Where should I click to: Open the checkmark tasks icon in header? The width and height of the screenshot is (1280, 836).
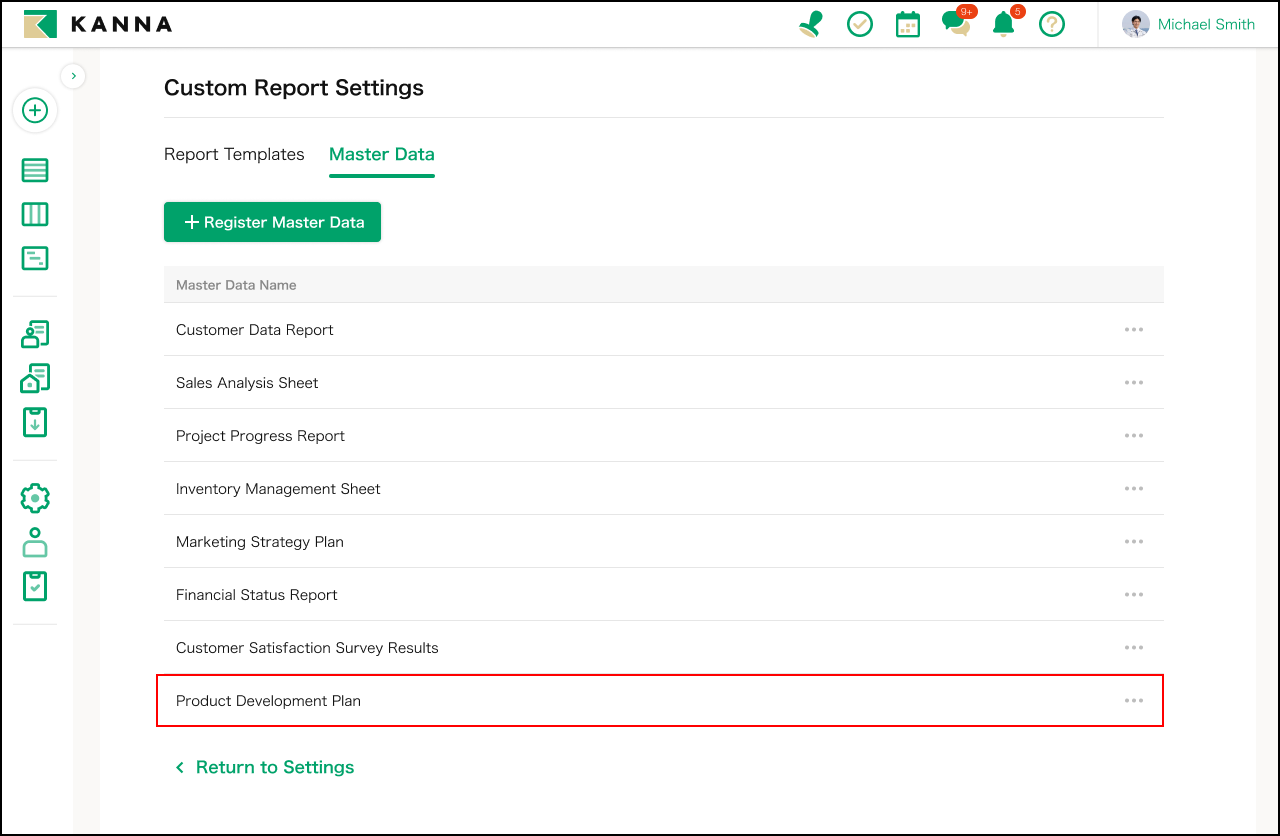[x=860, y=24]
